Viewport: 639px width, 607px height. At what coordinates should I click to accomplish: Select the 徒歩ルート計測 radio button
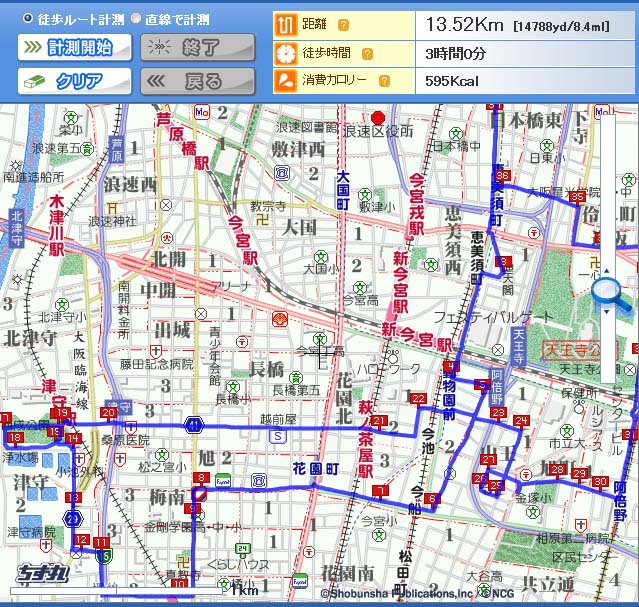[27, 18]
